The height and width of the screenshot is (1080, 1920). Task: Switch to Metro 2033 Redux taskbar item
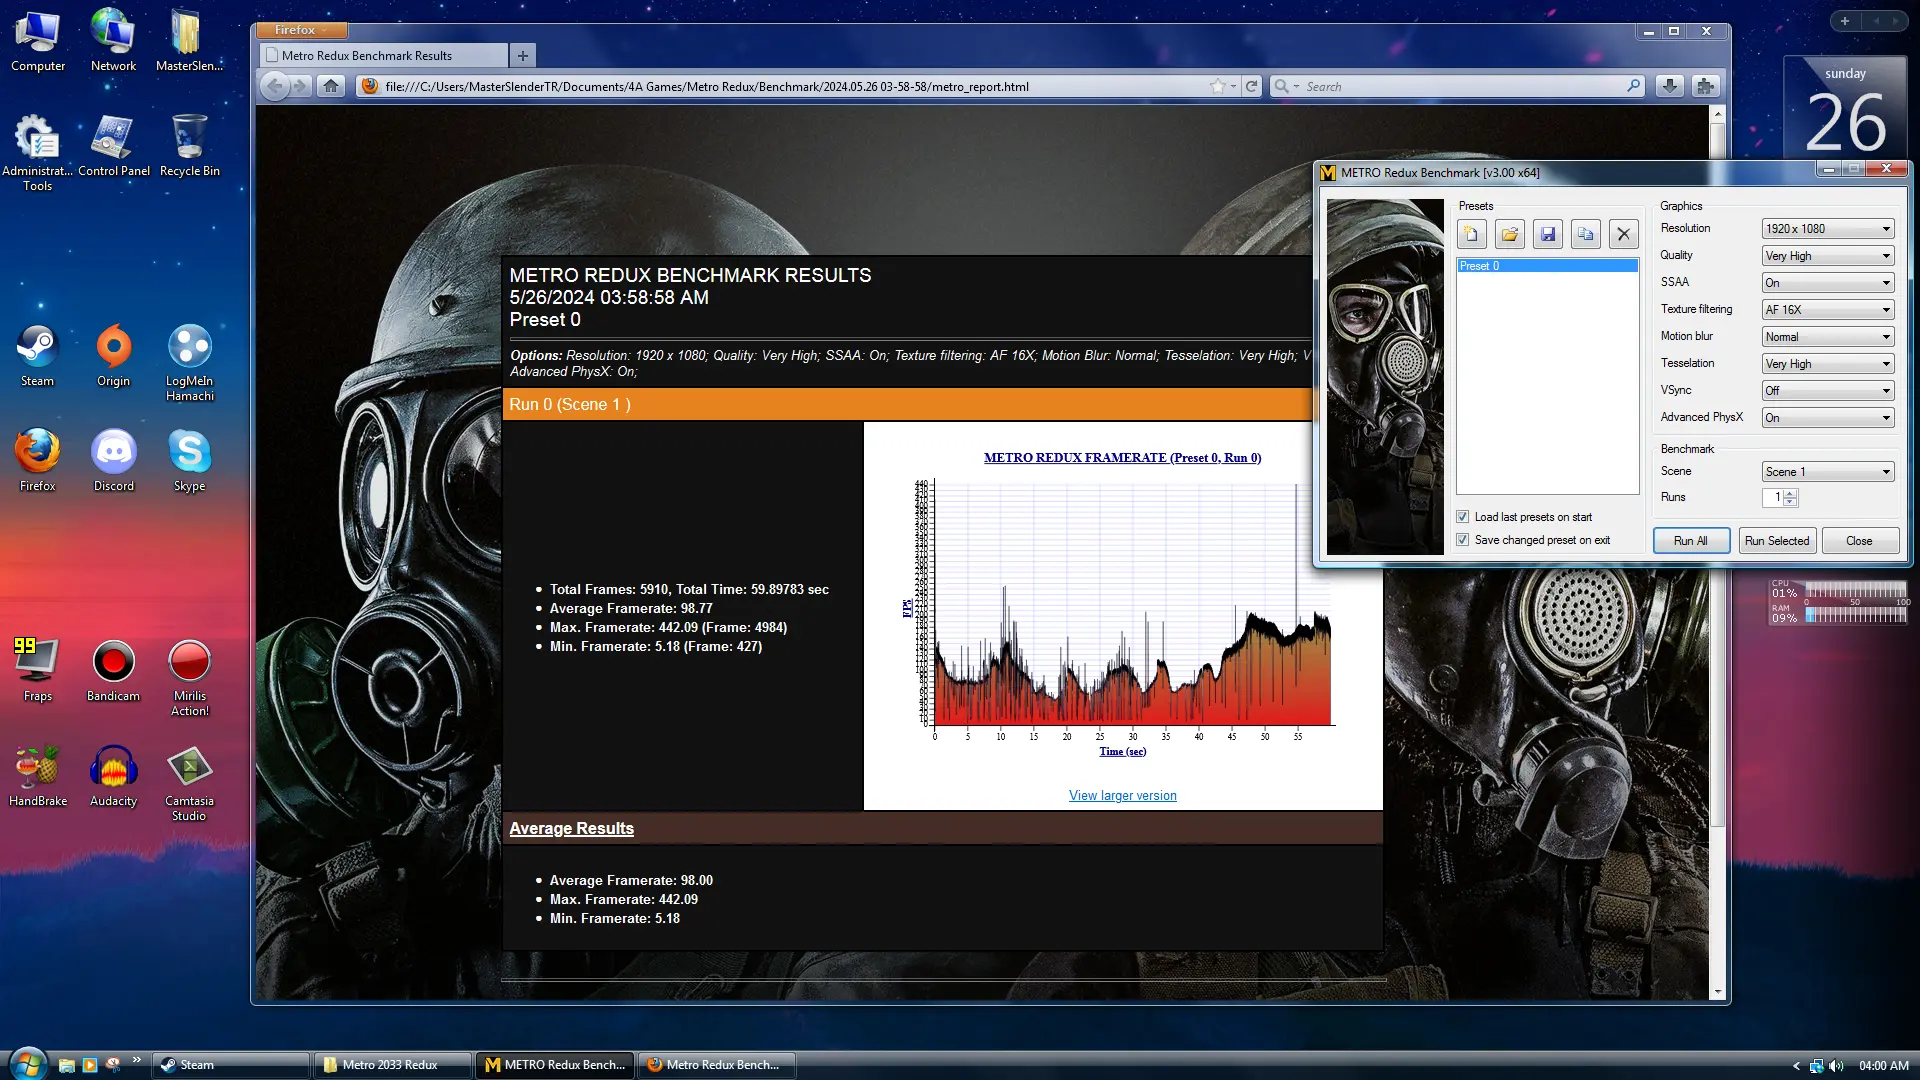pyautogui.click(x=392, y=1065)
